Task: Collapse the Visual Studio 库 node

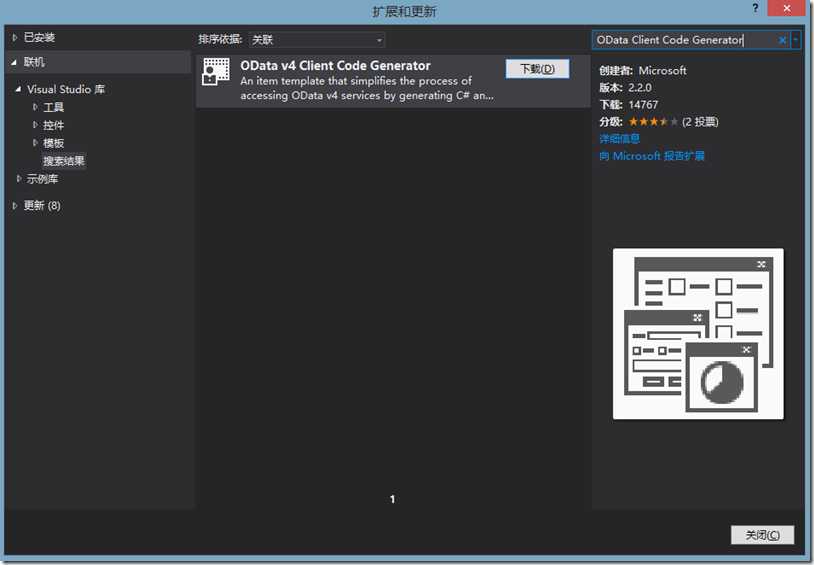Action: 18,89
